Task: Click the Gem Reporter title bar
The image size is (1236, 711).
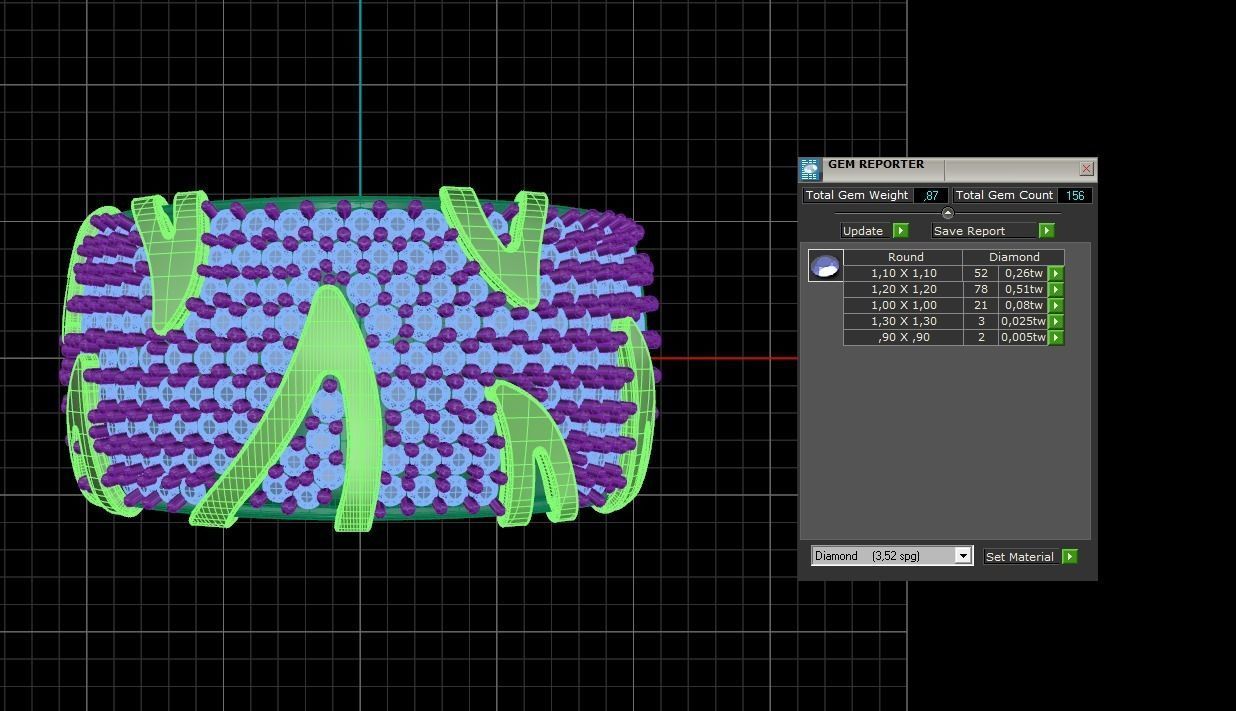Action: click(x=950, y=168)
